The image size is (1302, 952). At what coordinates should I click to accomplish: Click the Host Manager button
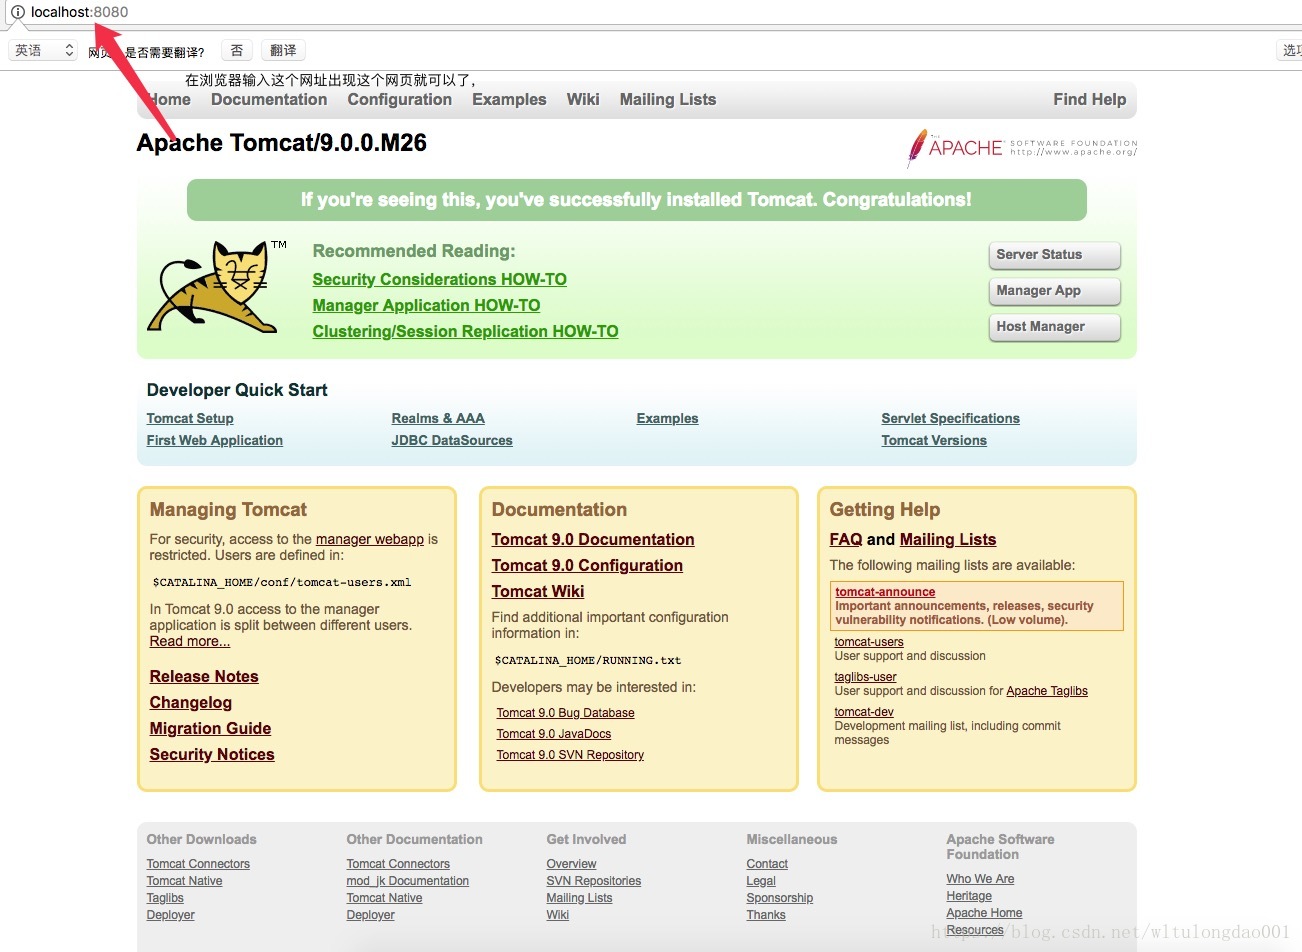point(1055,327)
